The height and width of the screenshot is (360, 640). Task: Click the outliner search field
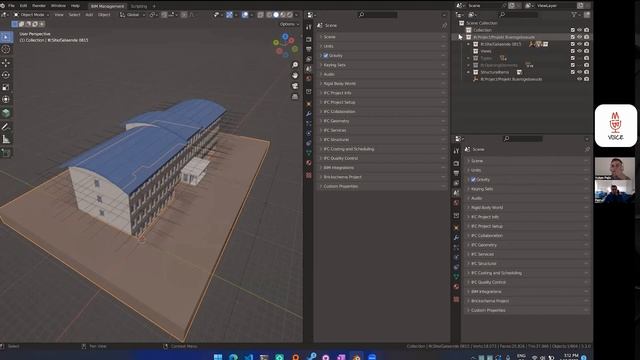coord(519,15)
